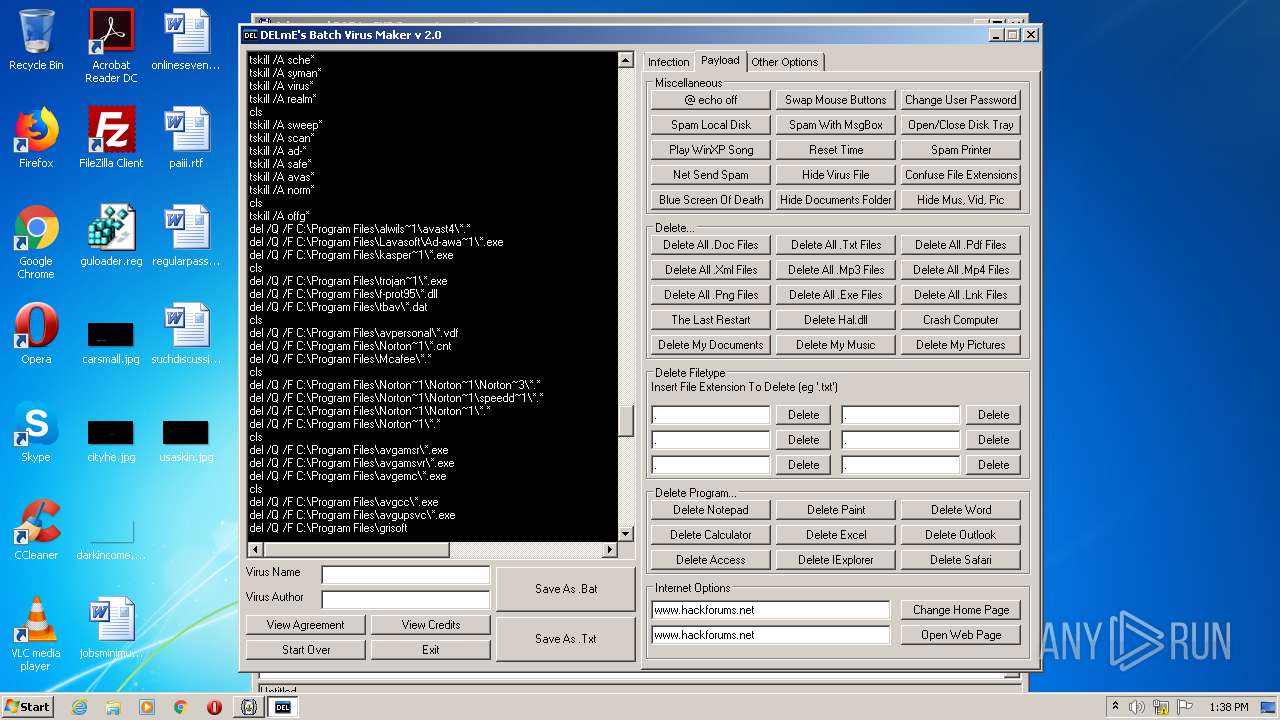Open Windows Media Player taskbar icon
The image size is (1280, 720).
click(147, 707)
